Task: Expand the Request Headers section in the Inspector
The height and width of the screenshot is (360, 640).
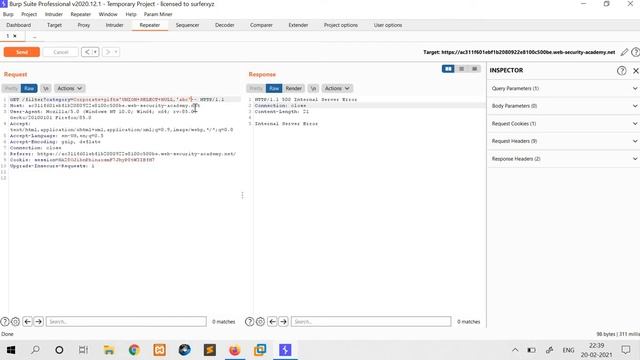Action: click(563, 141)
